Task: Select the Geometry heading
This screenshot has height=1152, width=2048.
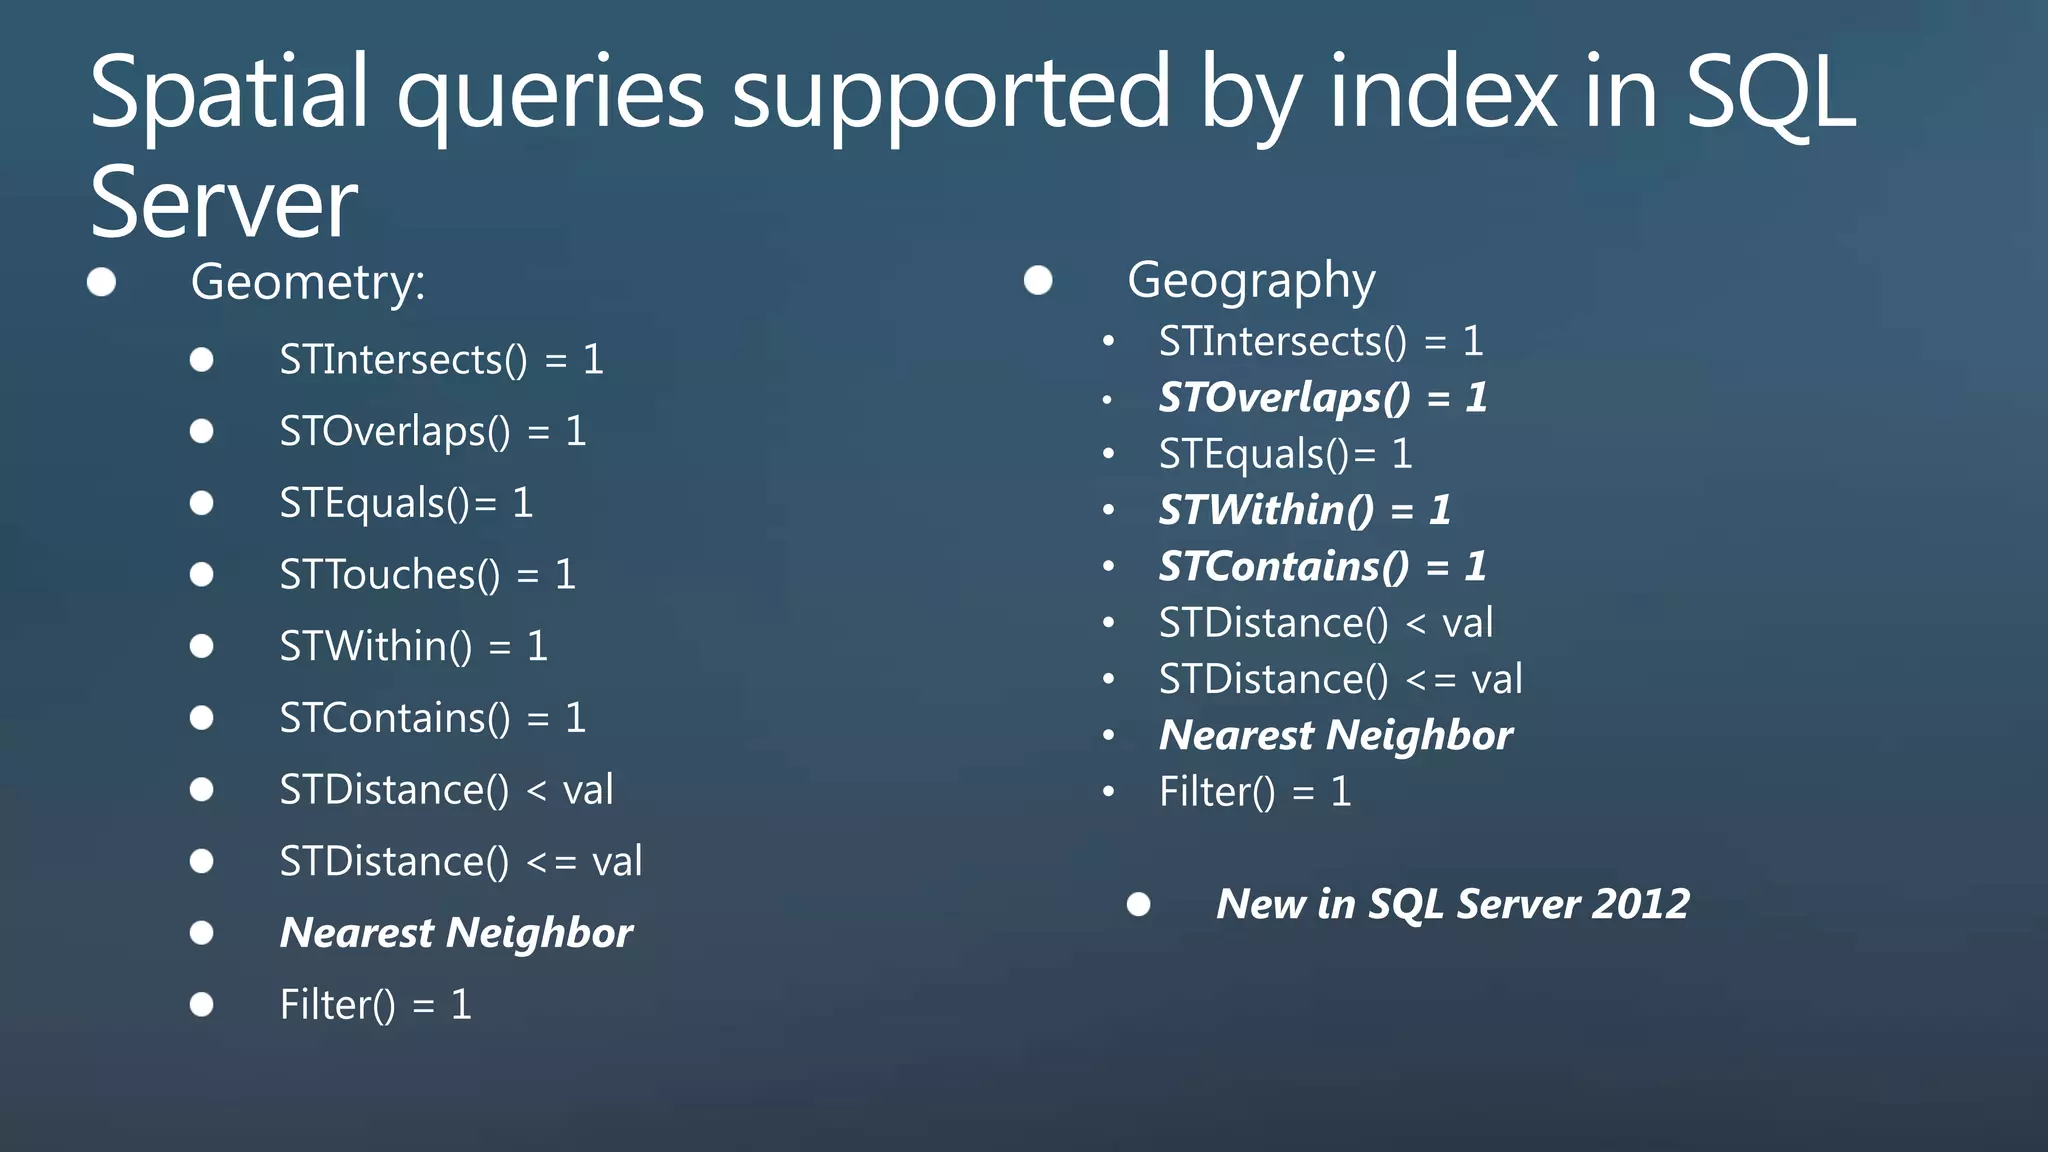Action: coord(308,282)
